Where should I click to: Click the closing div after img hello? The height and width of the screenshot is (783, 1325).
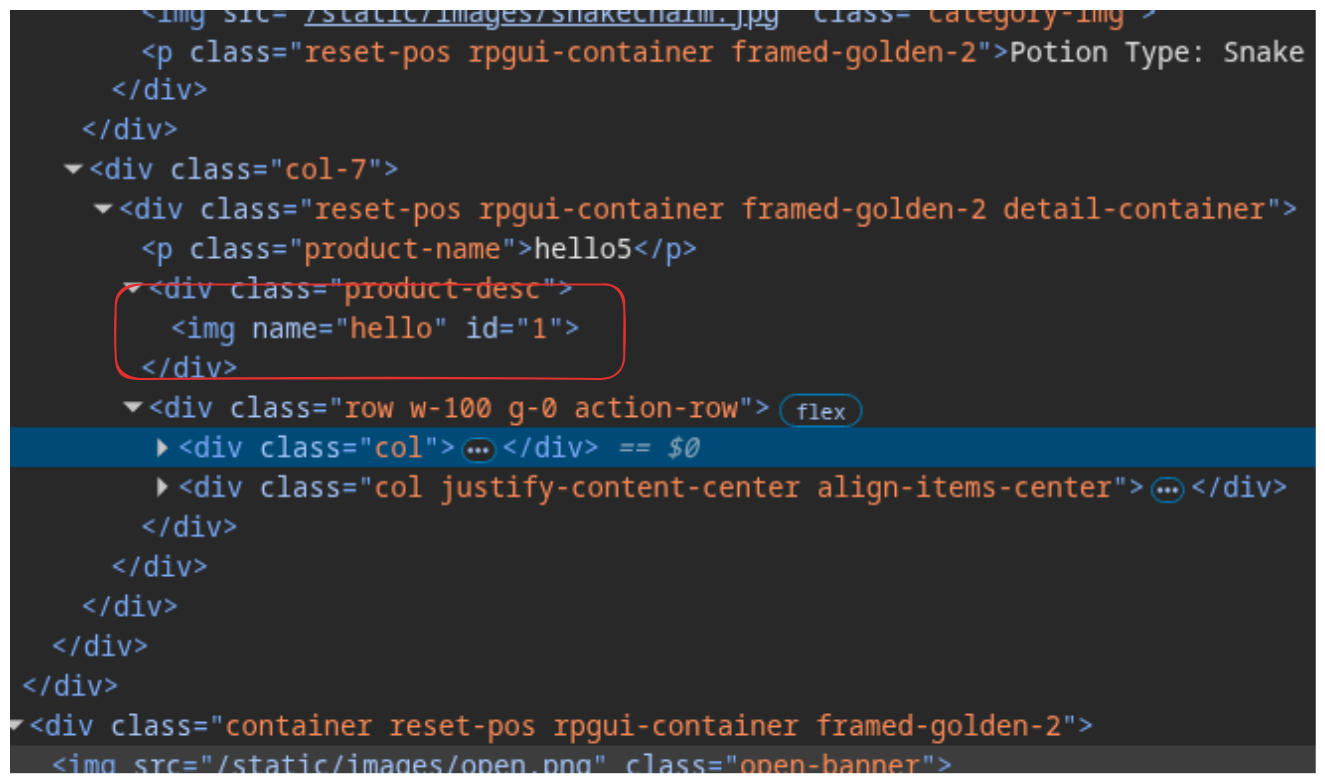tap(189, 367)
